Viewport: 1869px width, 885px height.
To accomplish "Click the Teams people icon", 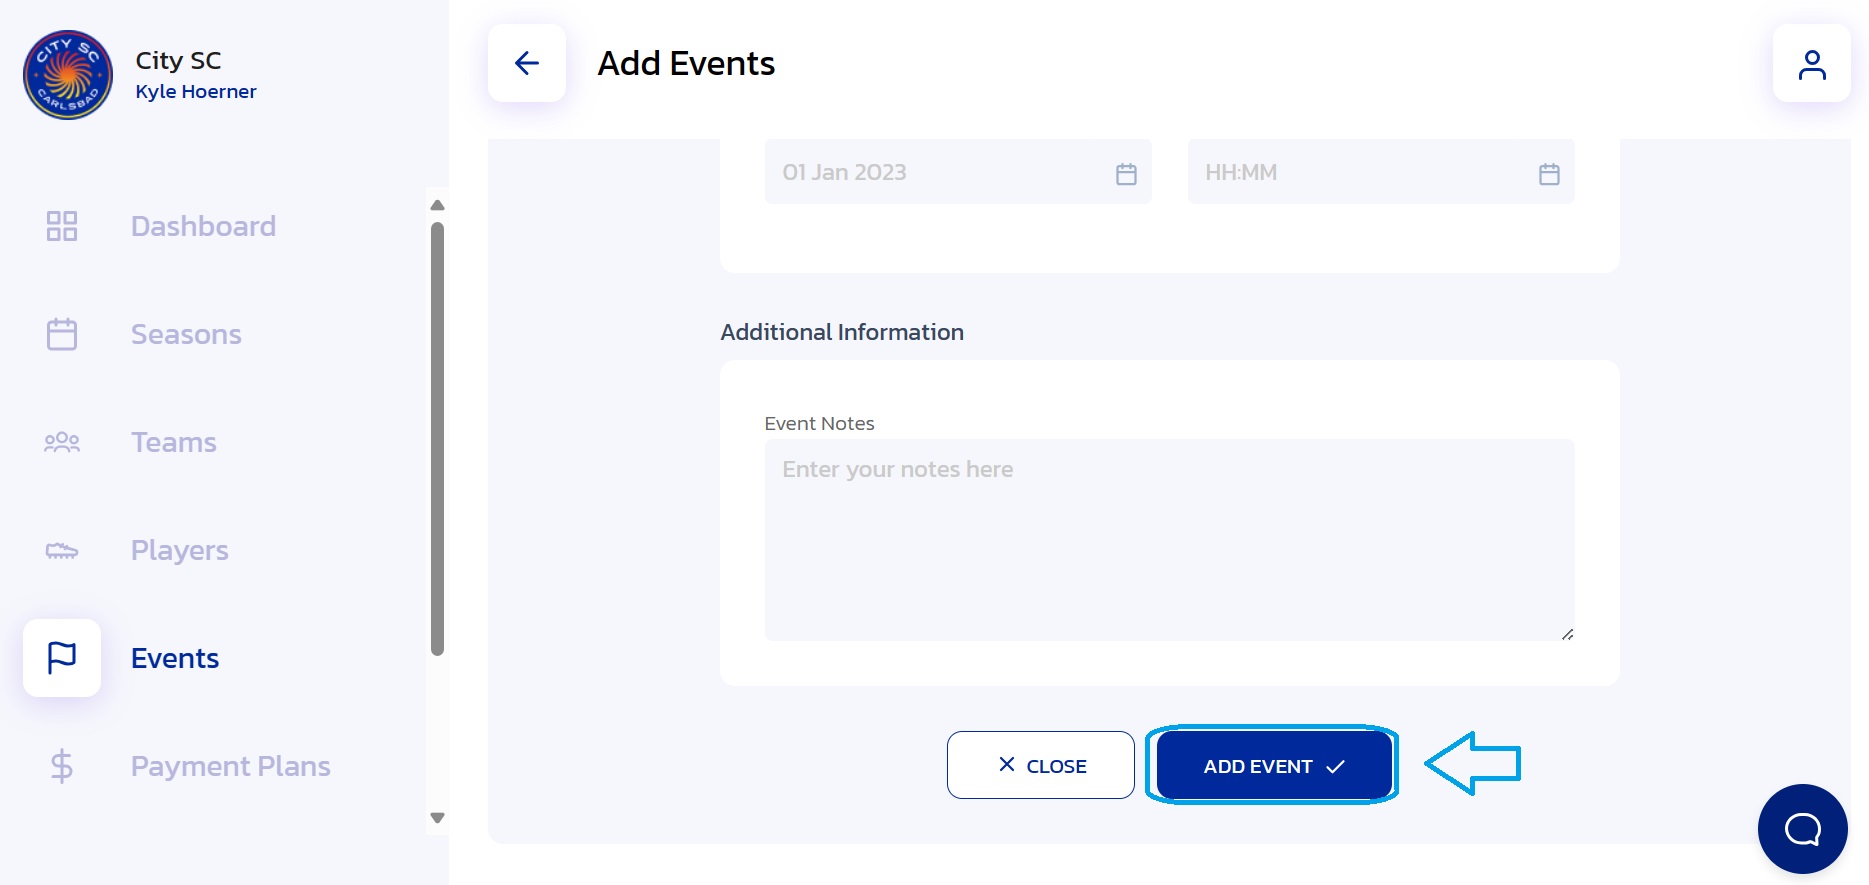I will pos(62,442).
